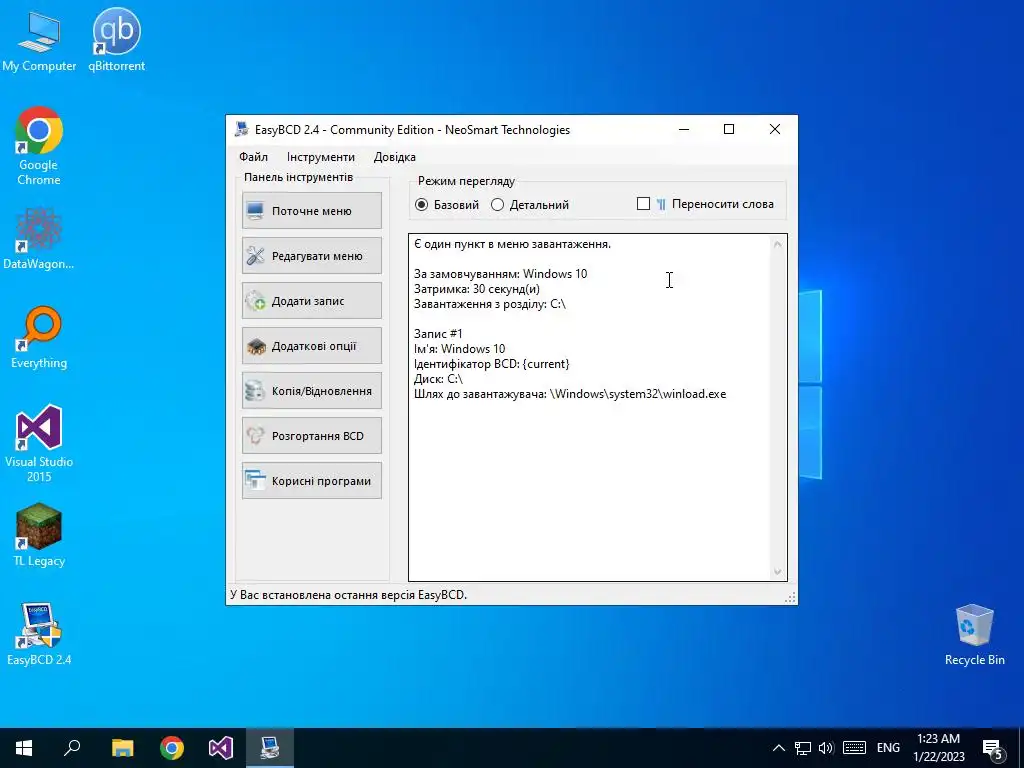Click the EasyBCD title bar app icon
The height and width of the screenshot is (768, 1024).
click(x=242, y=129)
